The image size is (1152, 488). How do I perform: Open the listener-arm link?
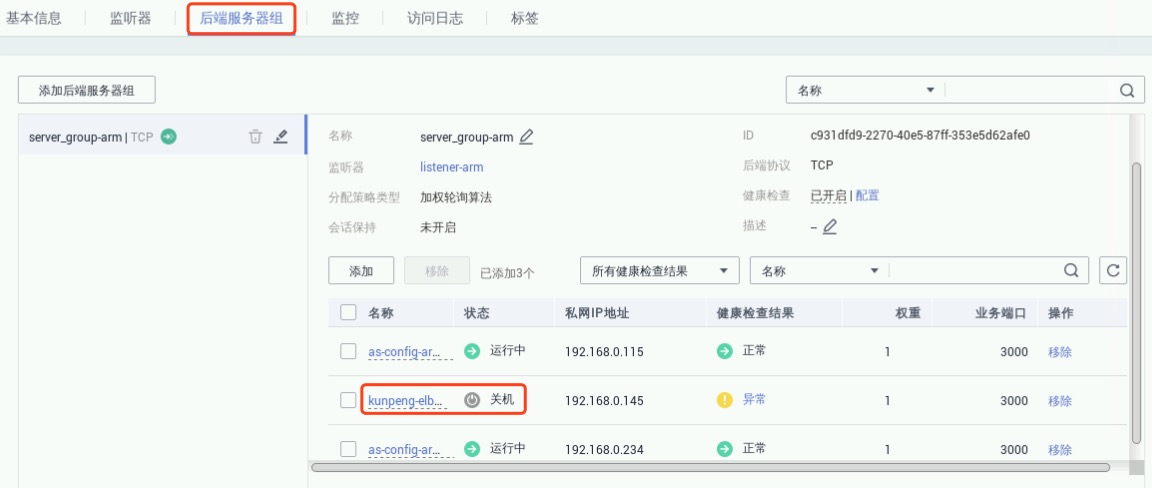[451, 167]
